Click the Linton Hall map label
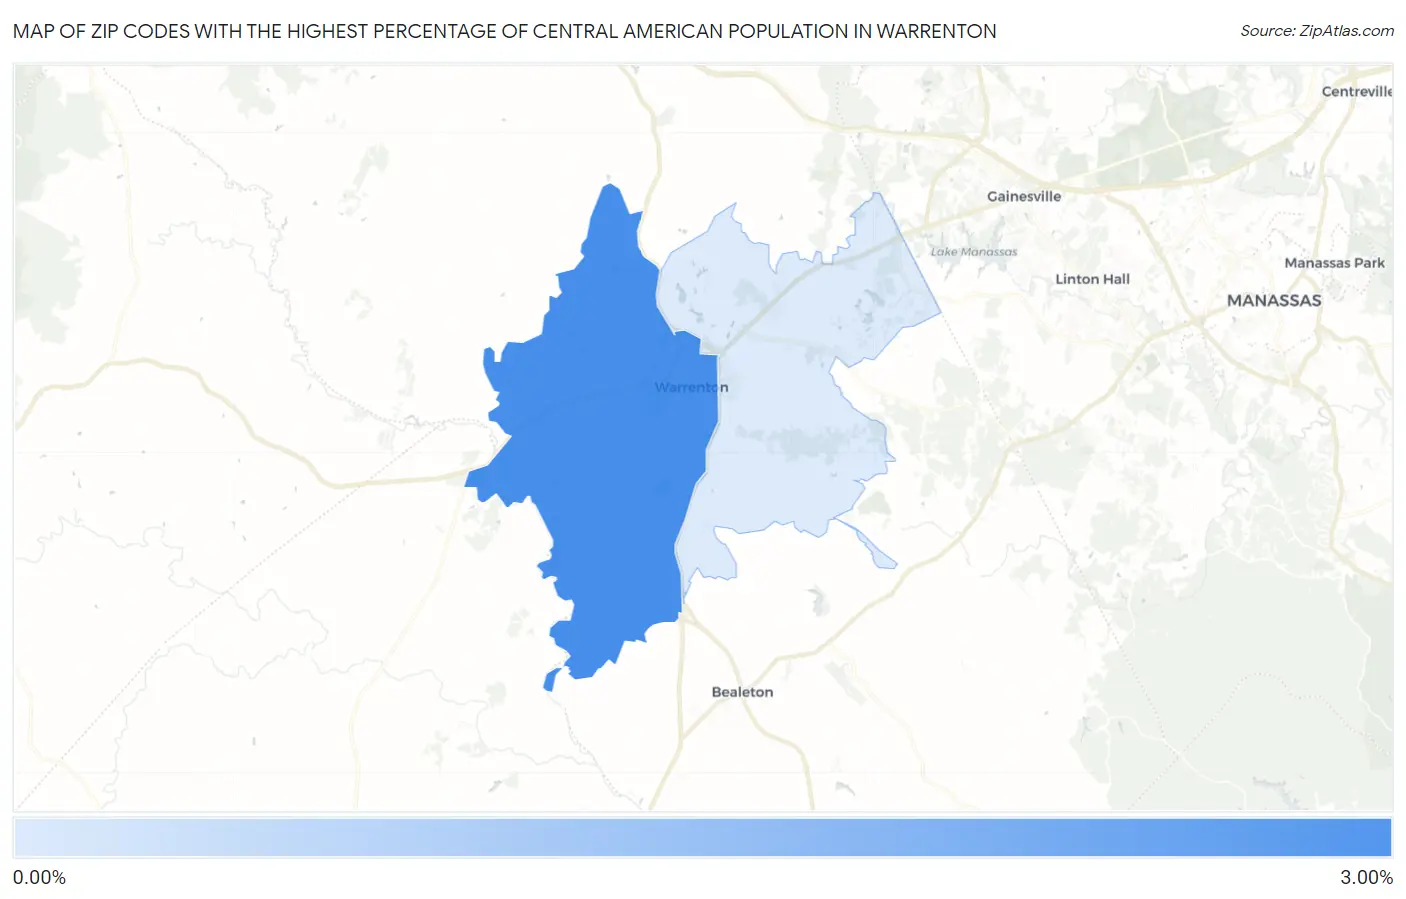 coord(1092,279)
